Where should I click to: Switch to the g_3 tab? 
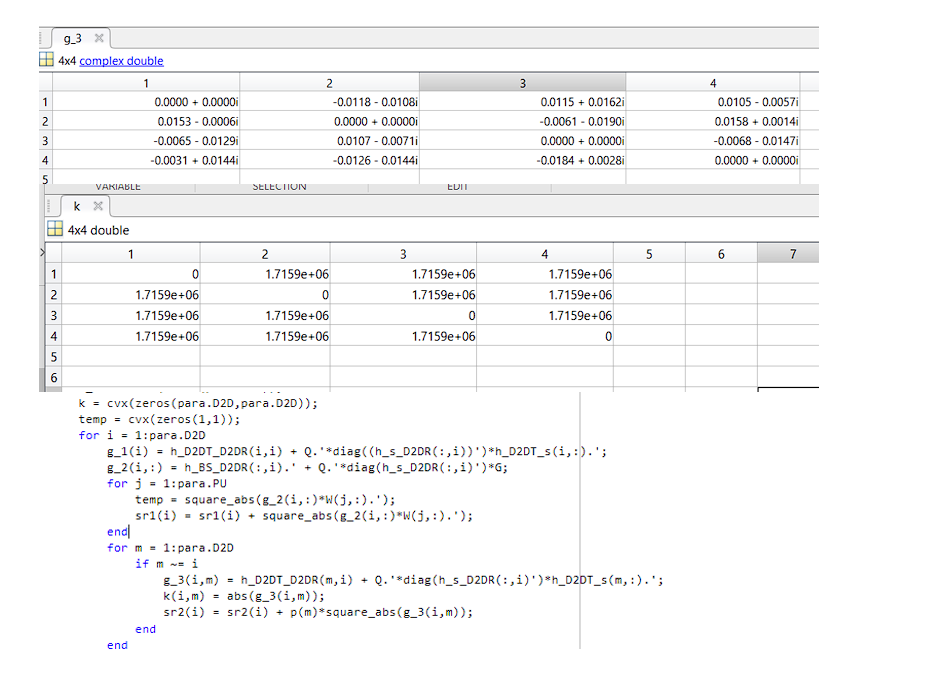tap(73, 38)
